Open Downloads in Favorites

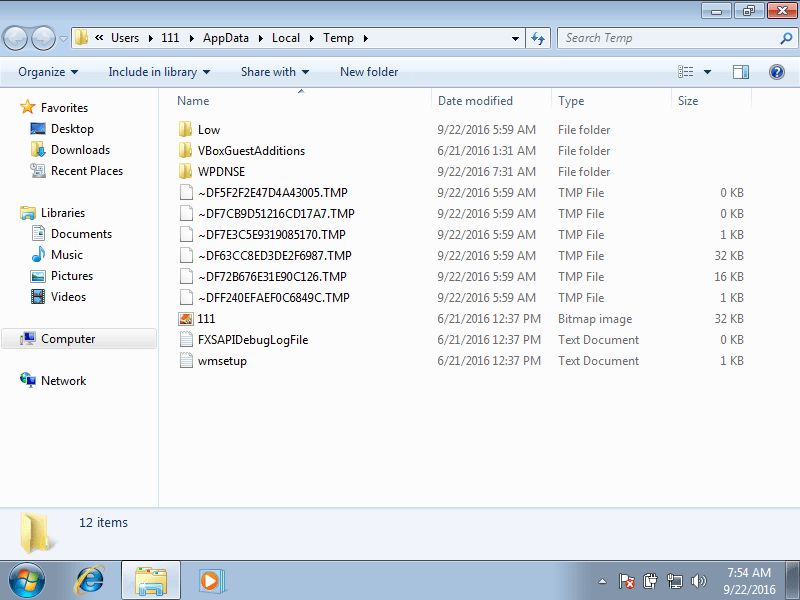(x=81, y=149)
